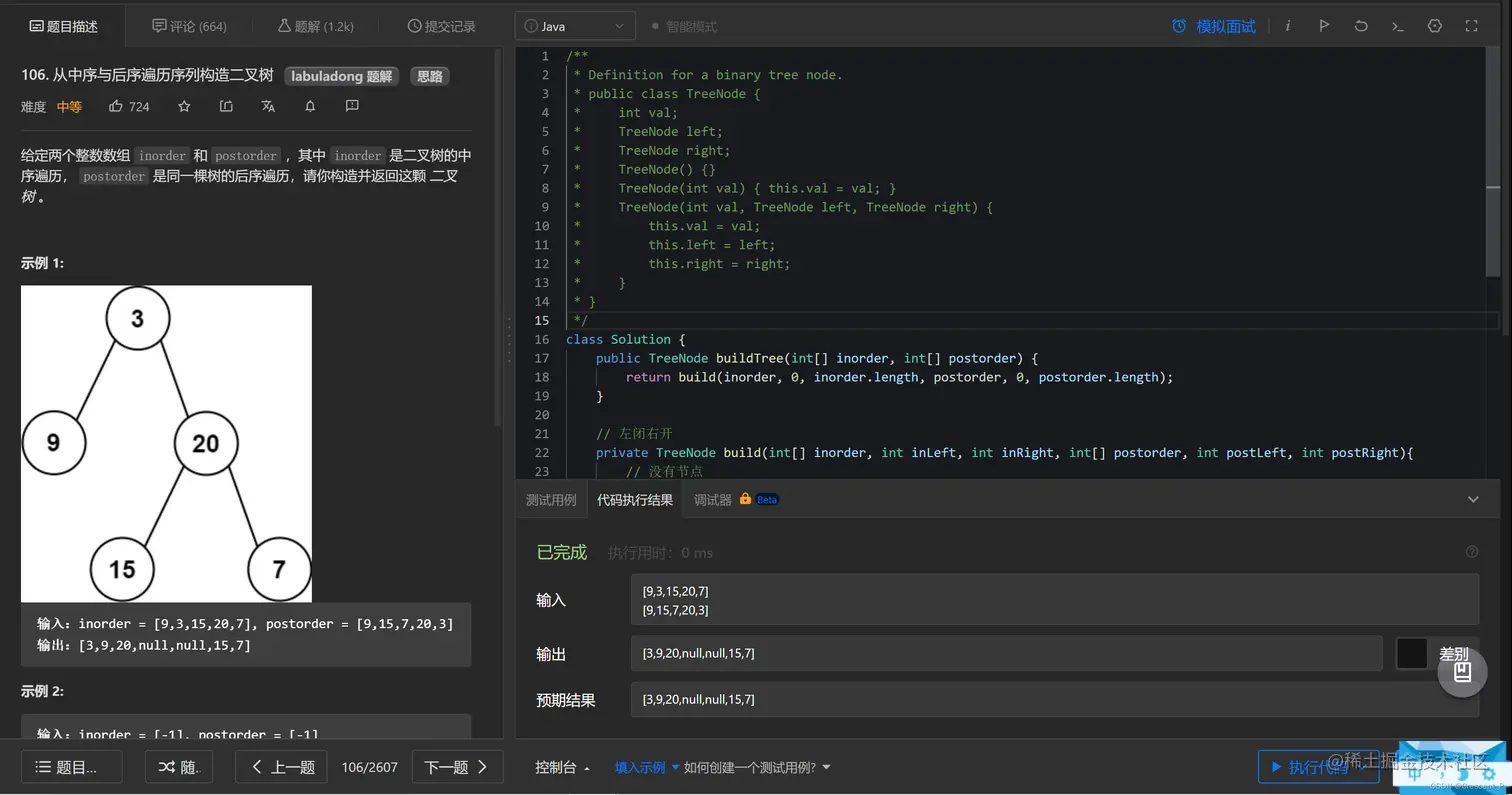Click the line 21 comment 左闭右开
The width and height of the screenshot is (1512, 795).
click(x=634, y=434)
